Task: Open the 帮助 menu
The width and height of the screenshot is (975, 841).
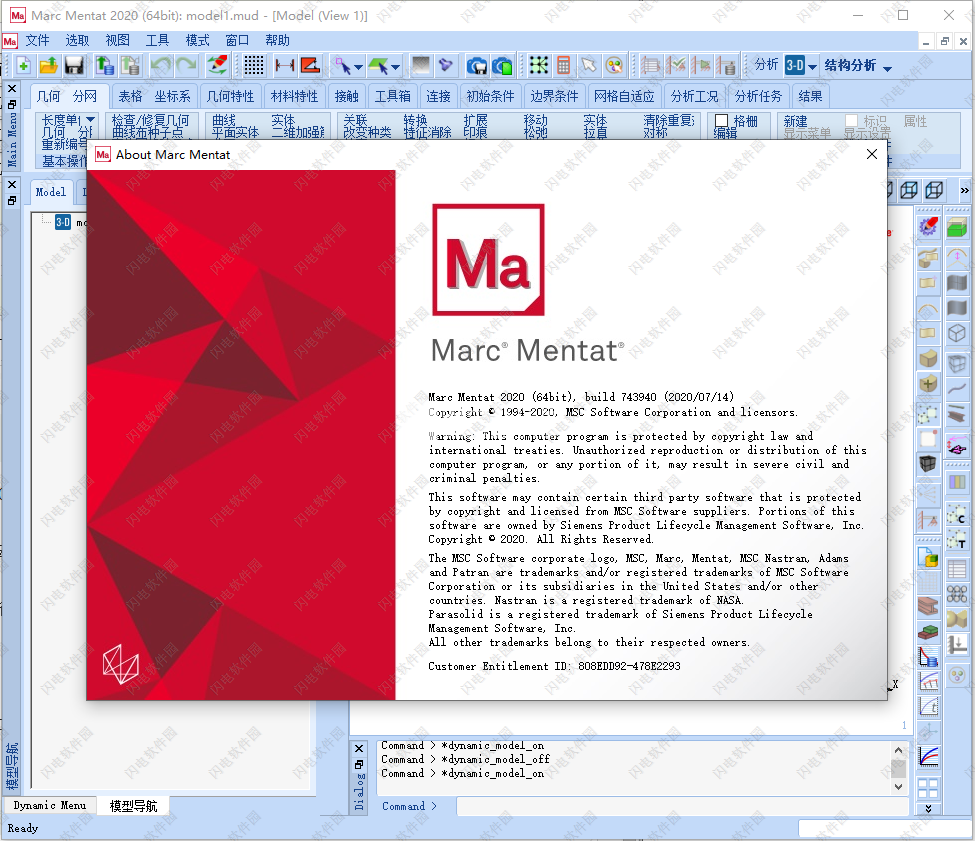Action: (x=277, y=40)
